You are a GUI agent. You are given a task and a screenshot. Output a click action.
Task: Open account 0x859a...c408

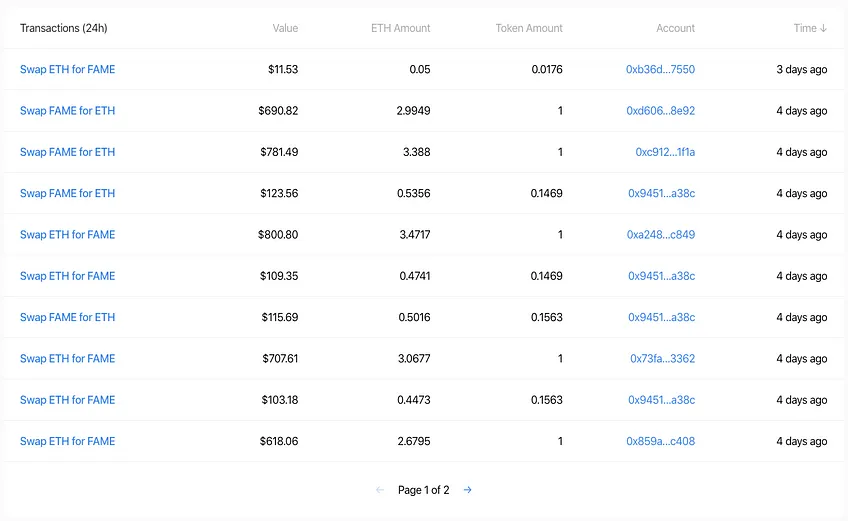click(660, 441)
